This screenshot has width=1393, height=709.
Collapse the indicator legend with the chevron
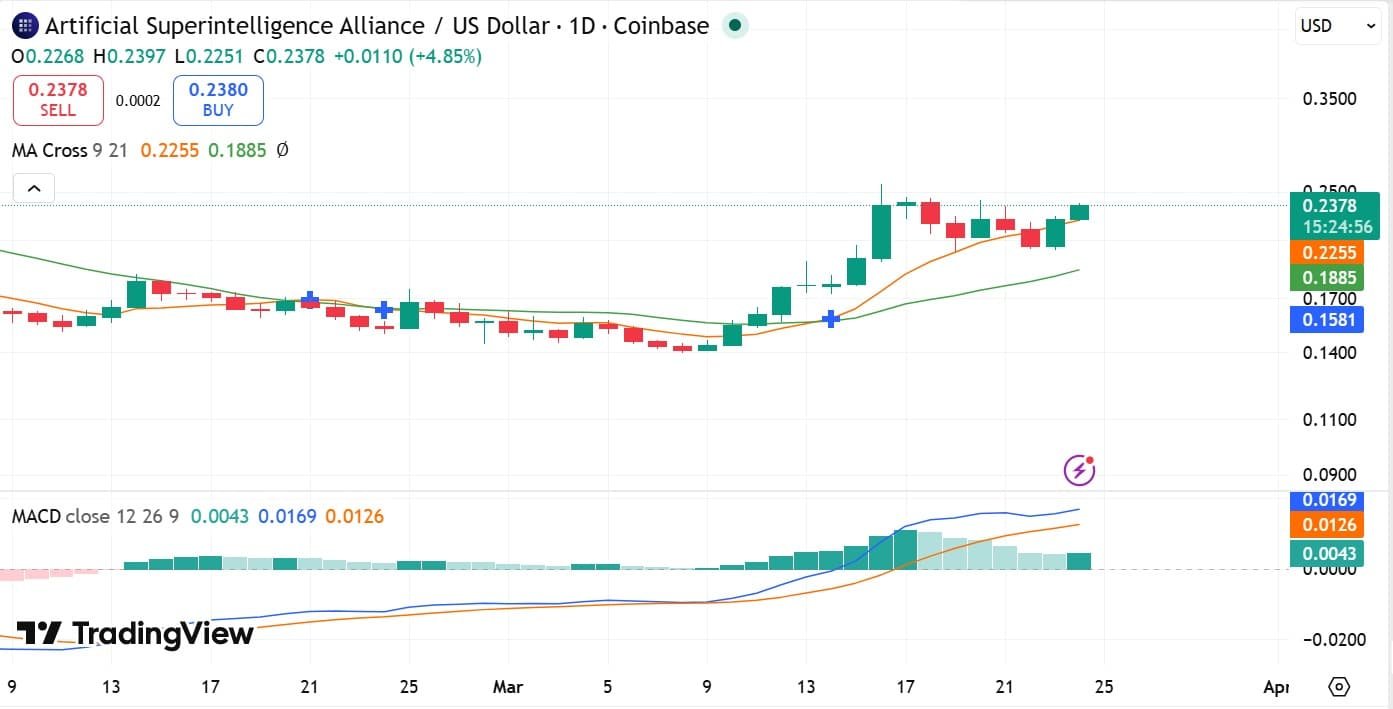34,188
